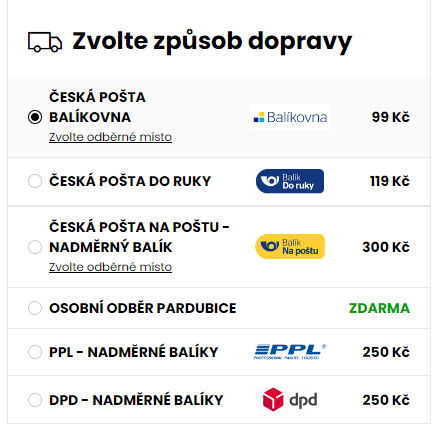
Task: Click the delivery truck icon
Action: click(45, 42)
